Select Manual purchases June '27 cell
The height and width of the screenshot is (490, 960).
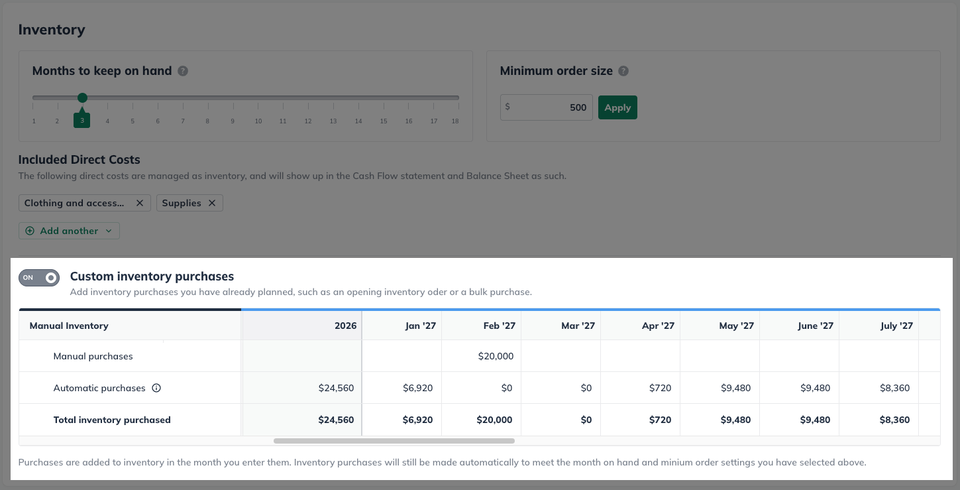tap(800, 356)
